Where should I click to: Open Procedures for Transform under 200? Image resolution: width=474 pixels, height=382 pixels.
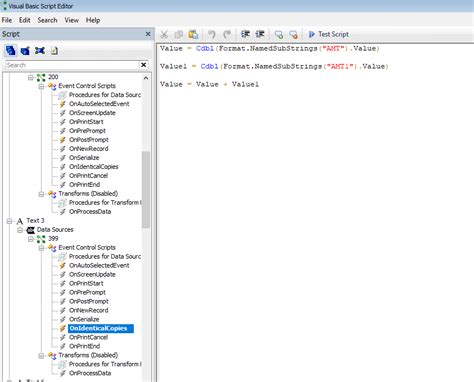[105, 202]
